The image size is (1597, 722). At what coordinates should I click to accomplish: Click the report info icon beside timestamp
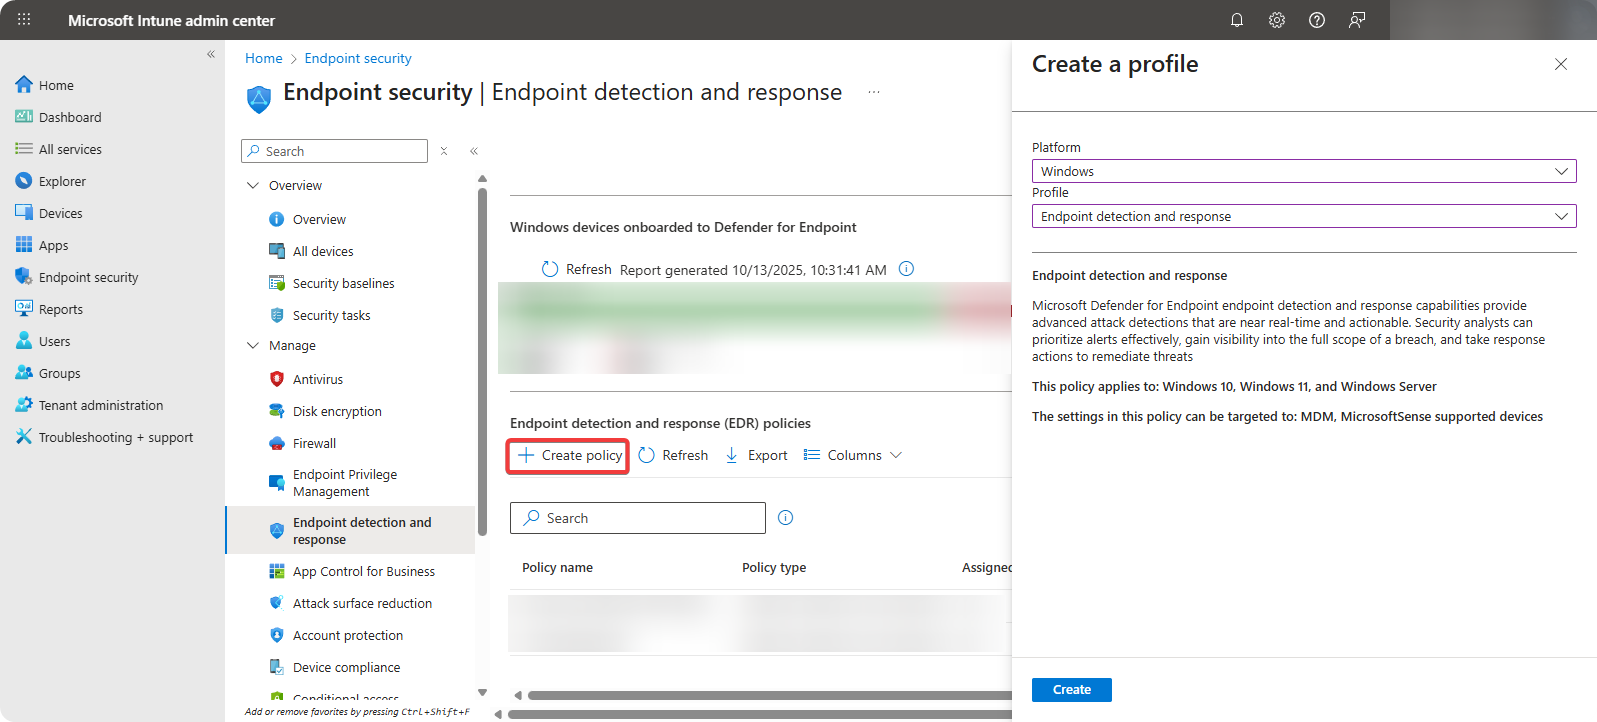(906, 269)
